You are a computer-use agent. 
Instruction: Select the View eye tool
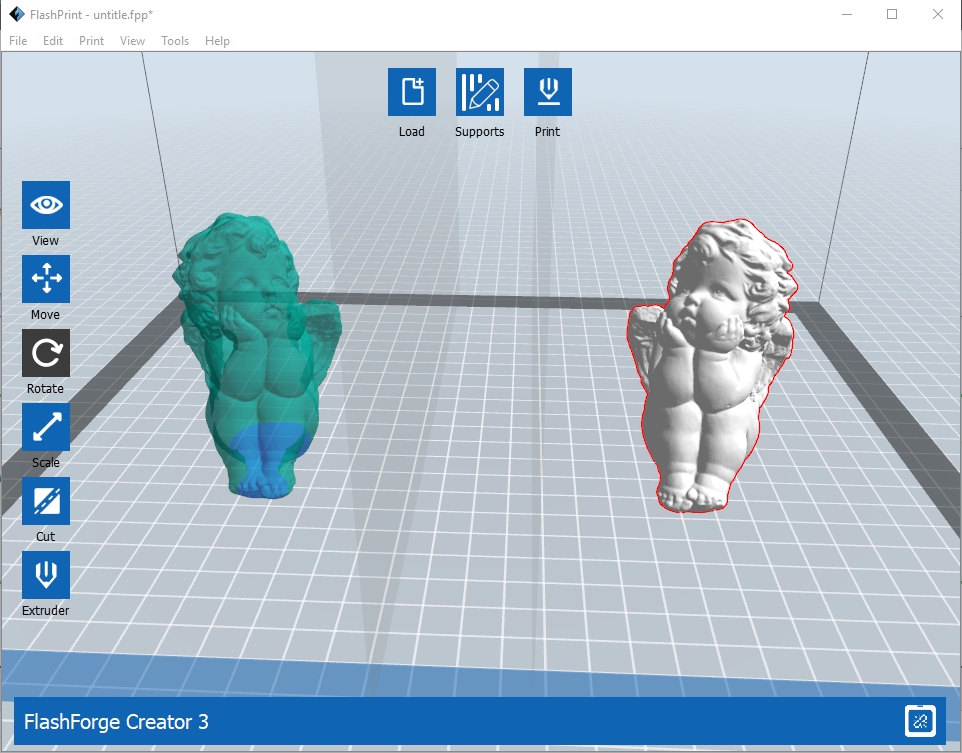pyautogui.click(x=46, y=205)
